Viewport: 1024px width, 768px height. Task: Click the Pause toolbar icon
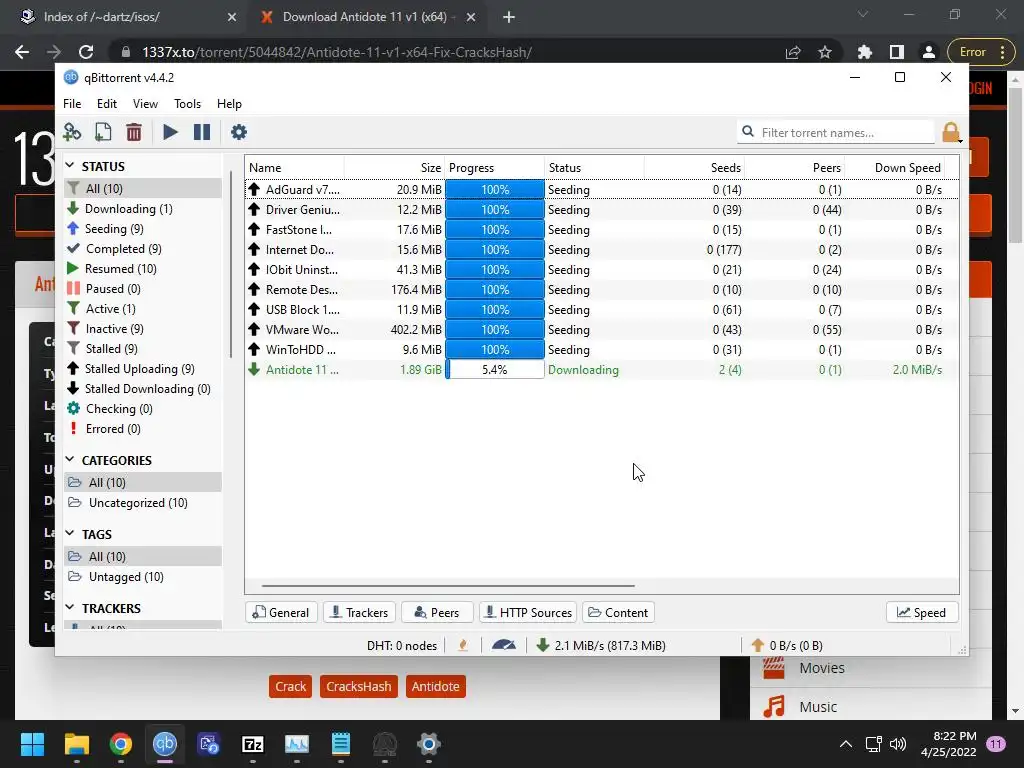(202, 133)
